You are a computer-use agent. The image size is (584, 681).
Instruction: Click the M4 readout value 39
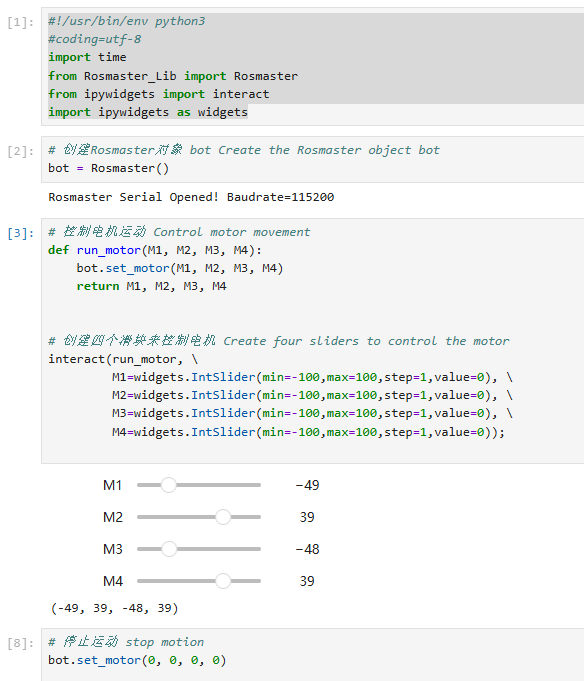[x=307, y=581]
